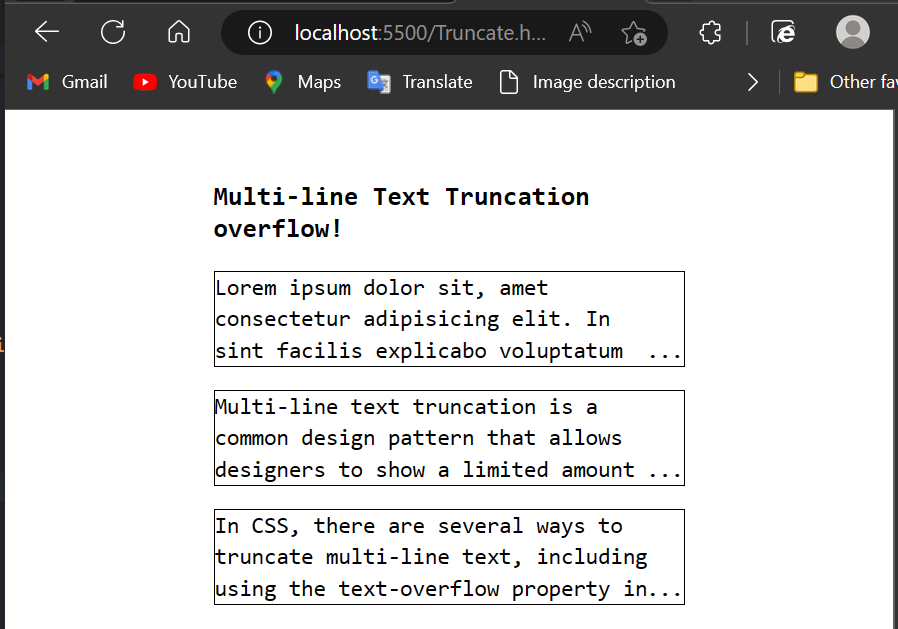Open the Image description favorite
The width and height of the screenshot is (898, 629).
[587, 82]
